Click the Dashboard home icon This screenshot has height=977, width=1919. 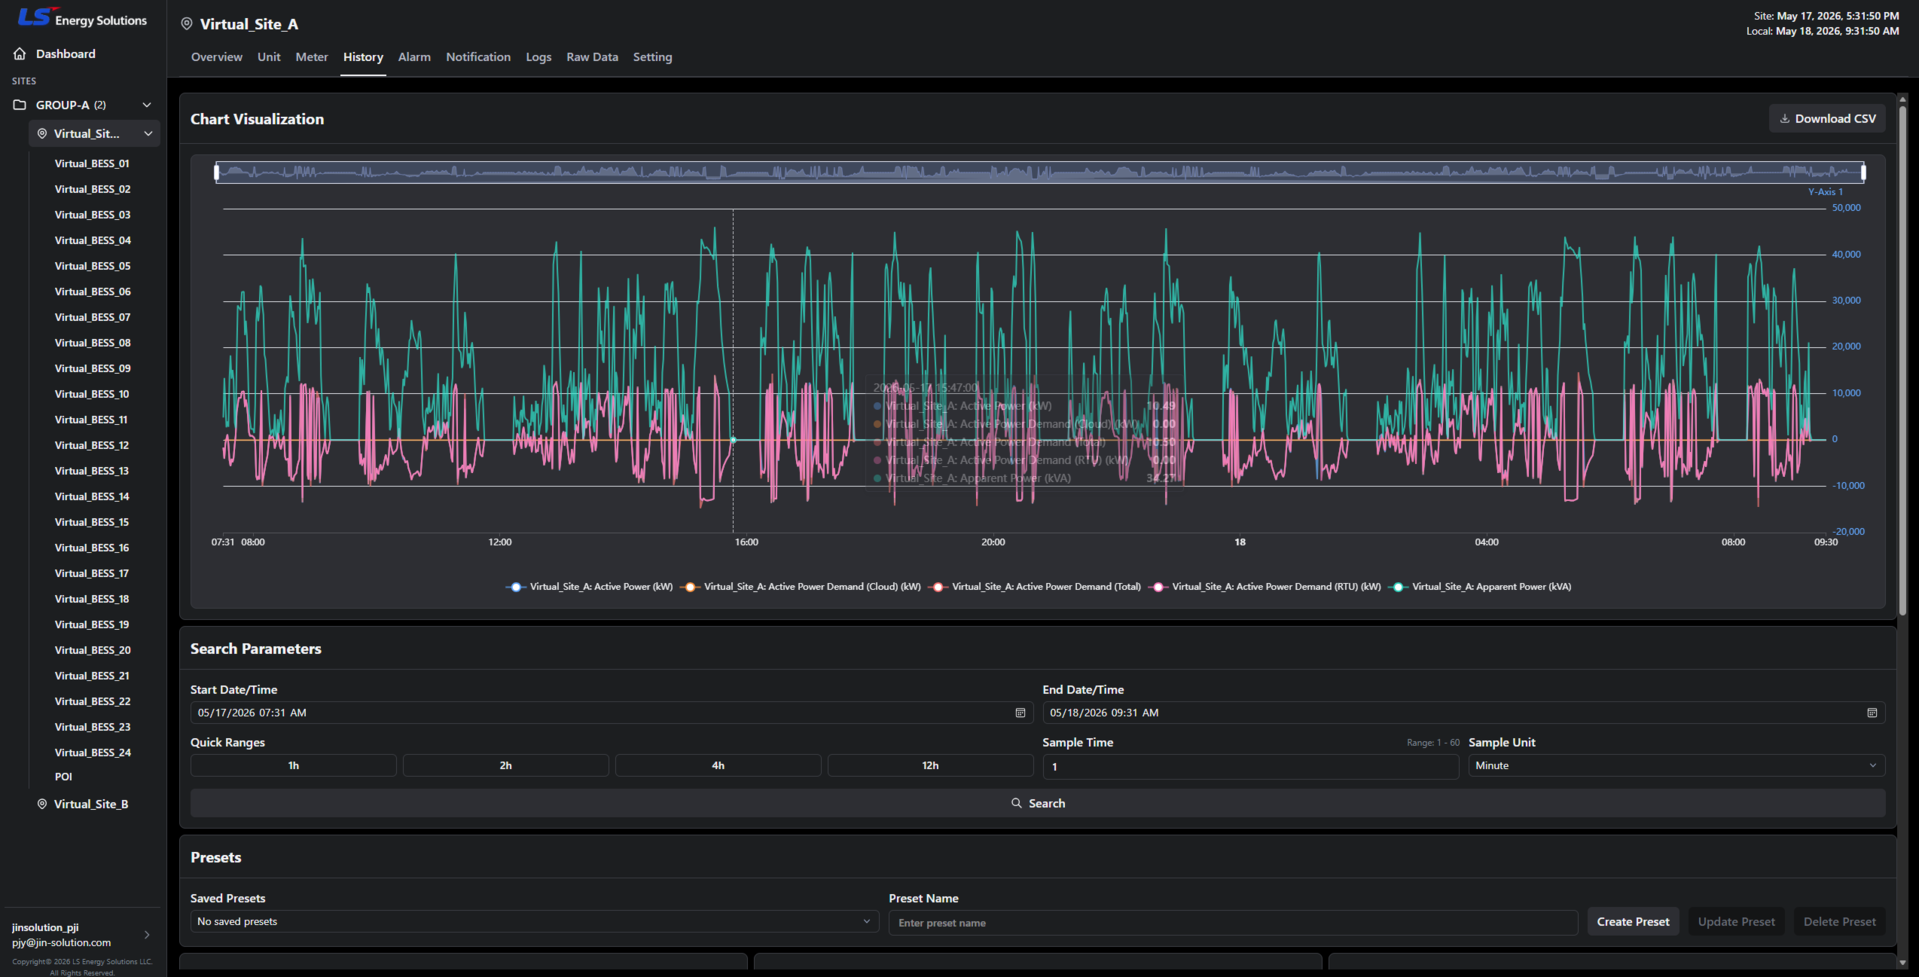pyautogui.click(x=20, y=54)
